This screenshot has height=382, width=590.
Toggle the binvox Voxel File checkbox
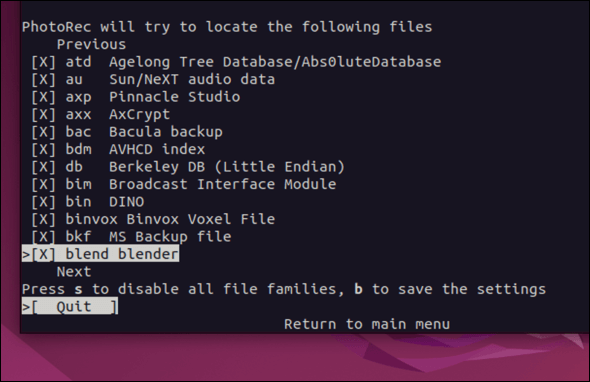[x=43, y=219]
